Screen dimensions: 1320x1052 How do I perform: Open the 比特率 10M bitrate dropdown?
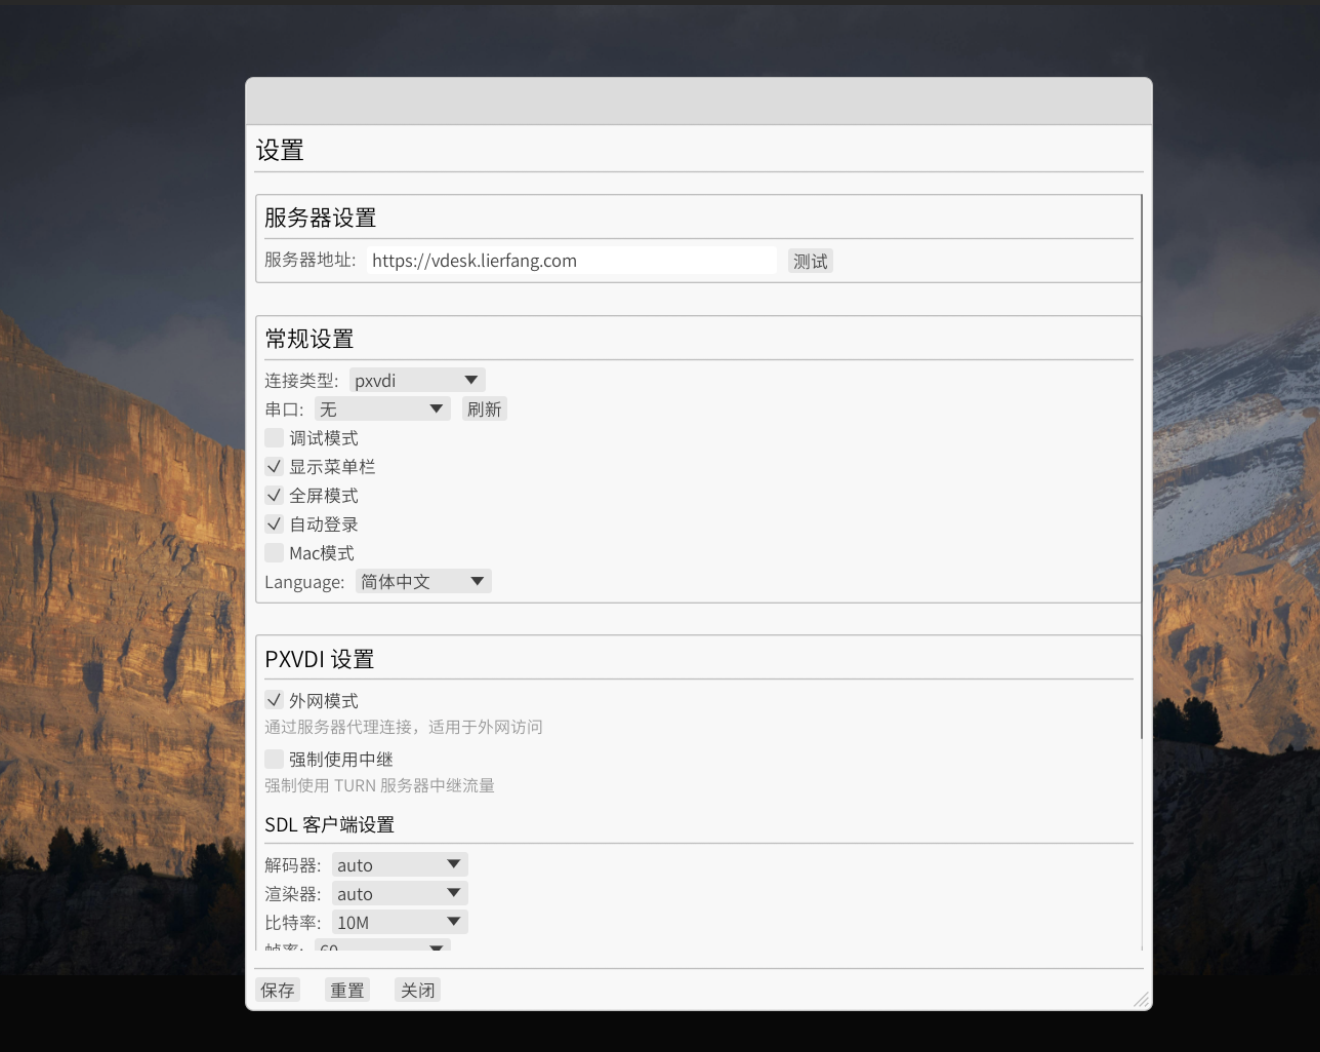(399, 922)
